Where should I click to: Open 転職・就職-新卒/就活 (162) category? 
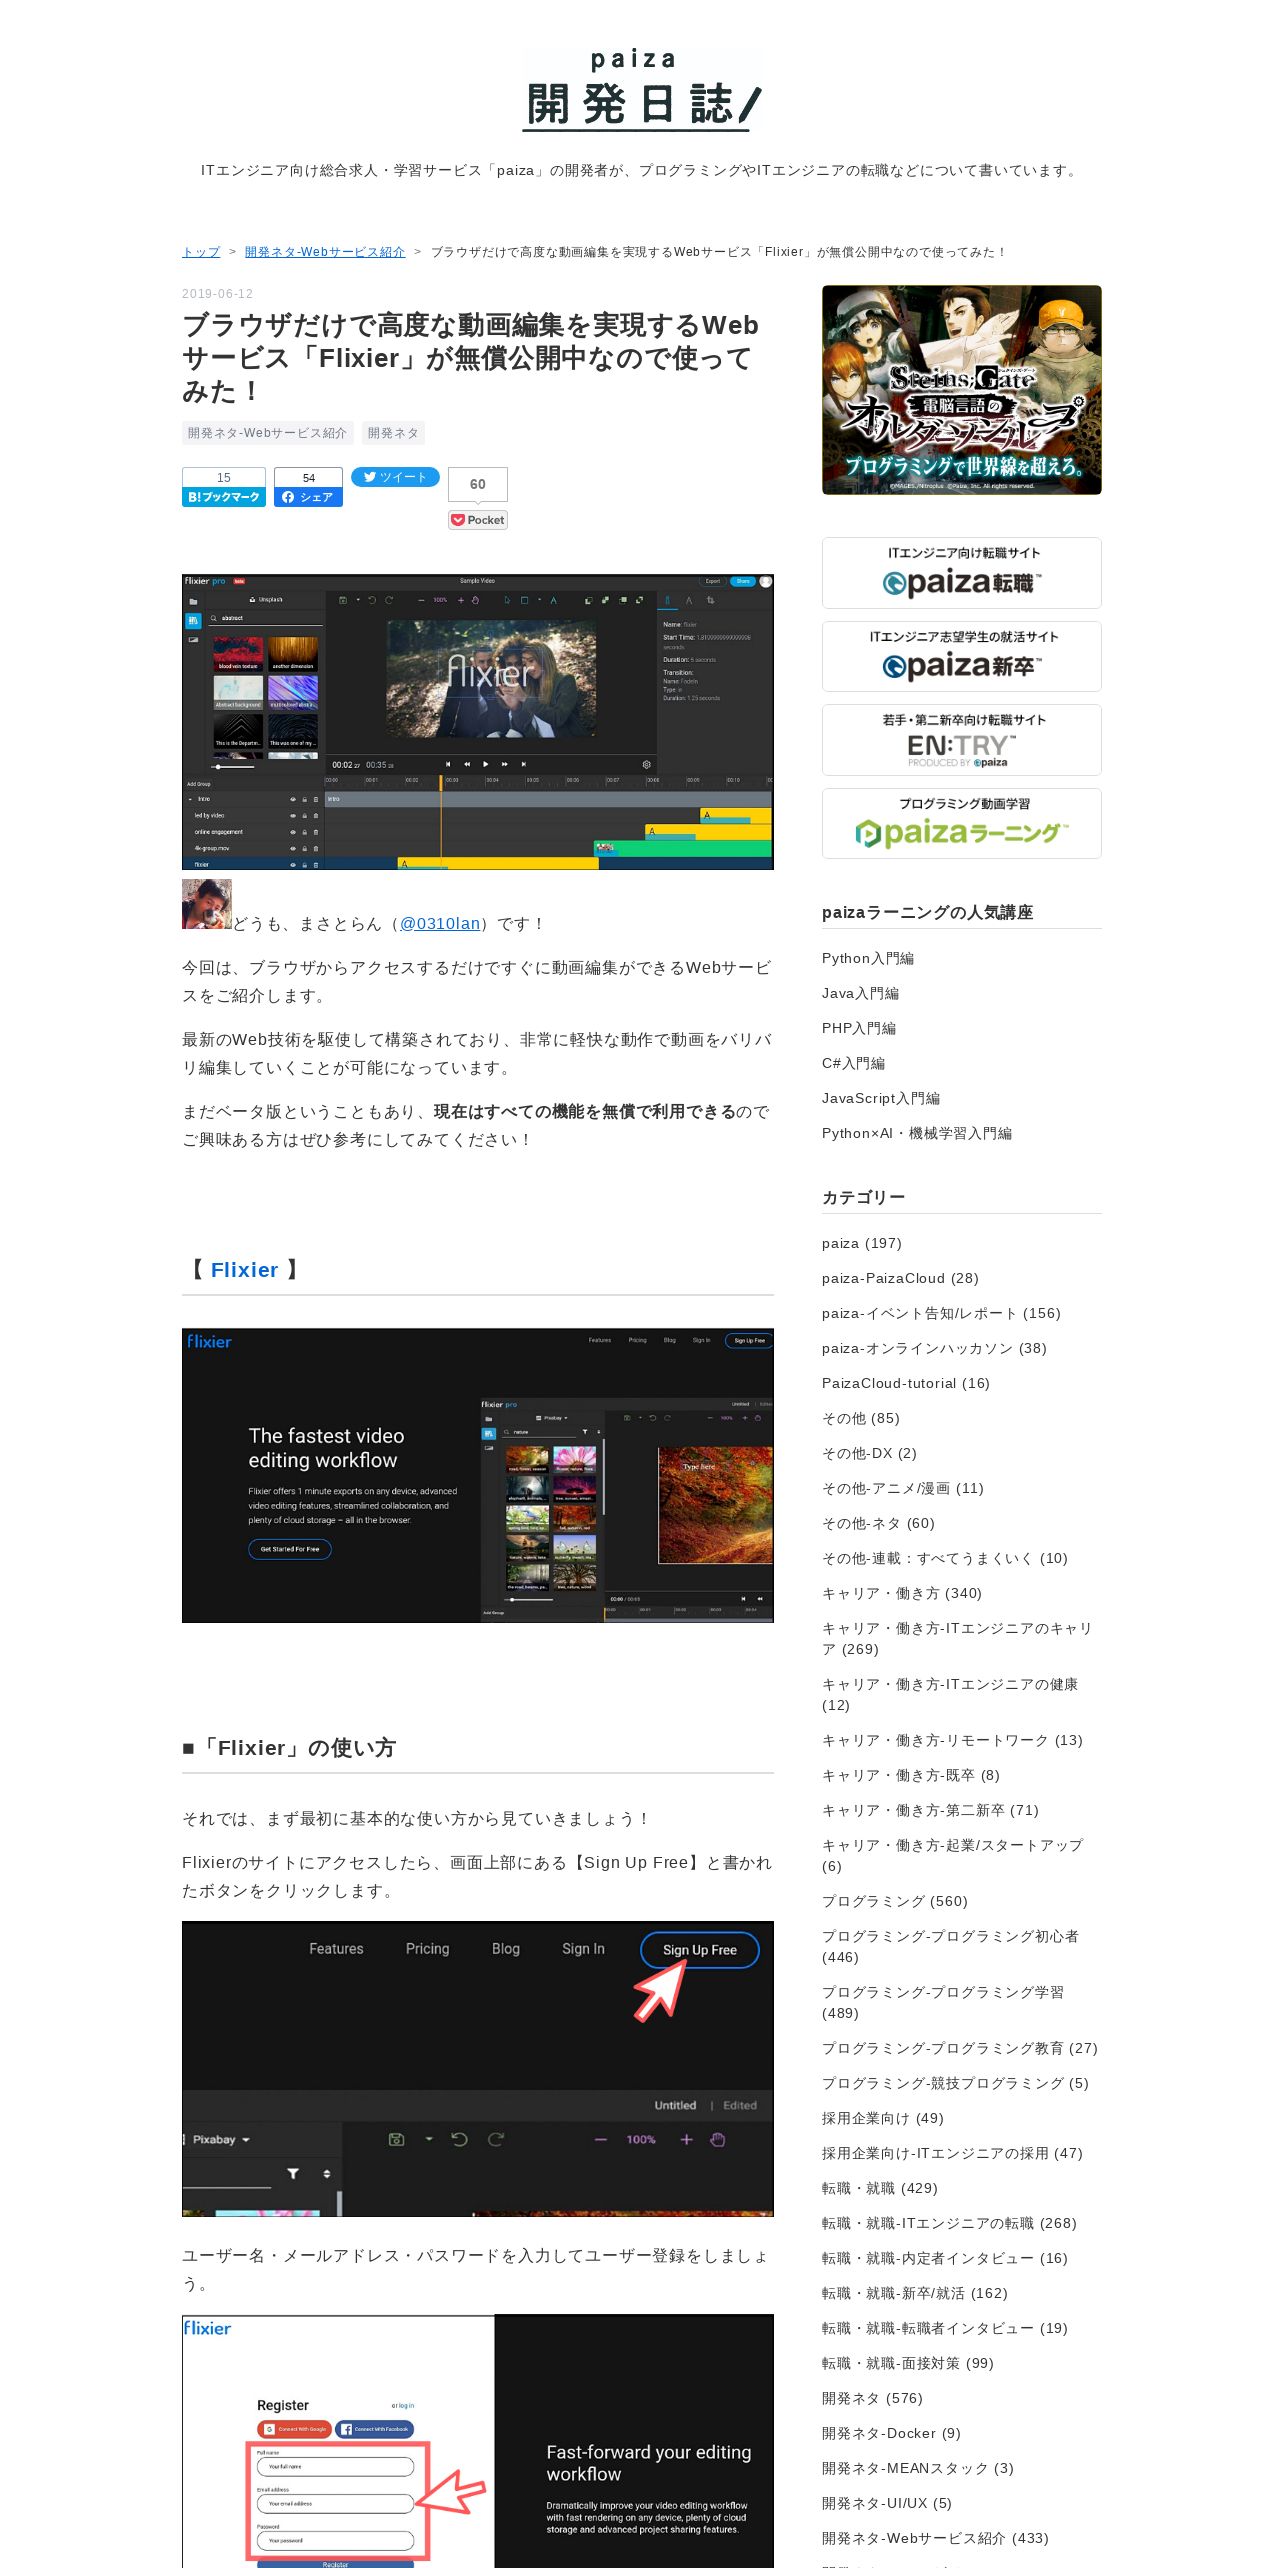(x=915, y=2293)
